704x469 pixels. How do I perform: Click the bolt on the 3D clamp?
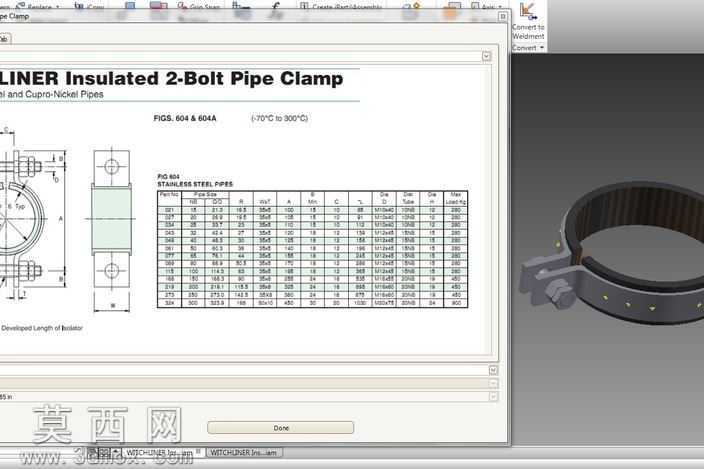(559, 292)
